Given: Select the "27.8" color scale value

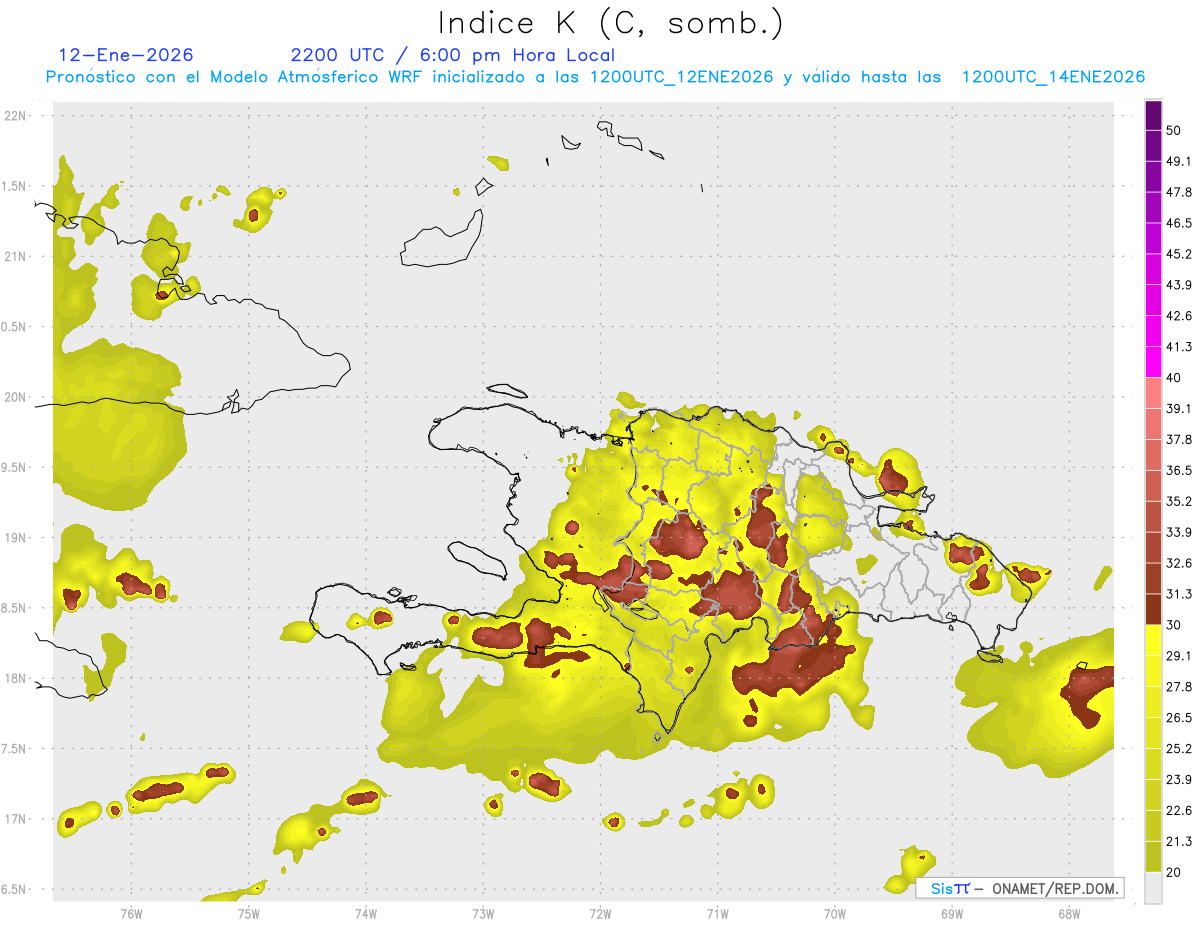Looking at the screenshot, I should 1179,687.
